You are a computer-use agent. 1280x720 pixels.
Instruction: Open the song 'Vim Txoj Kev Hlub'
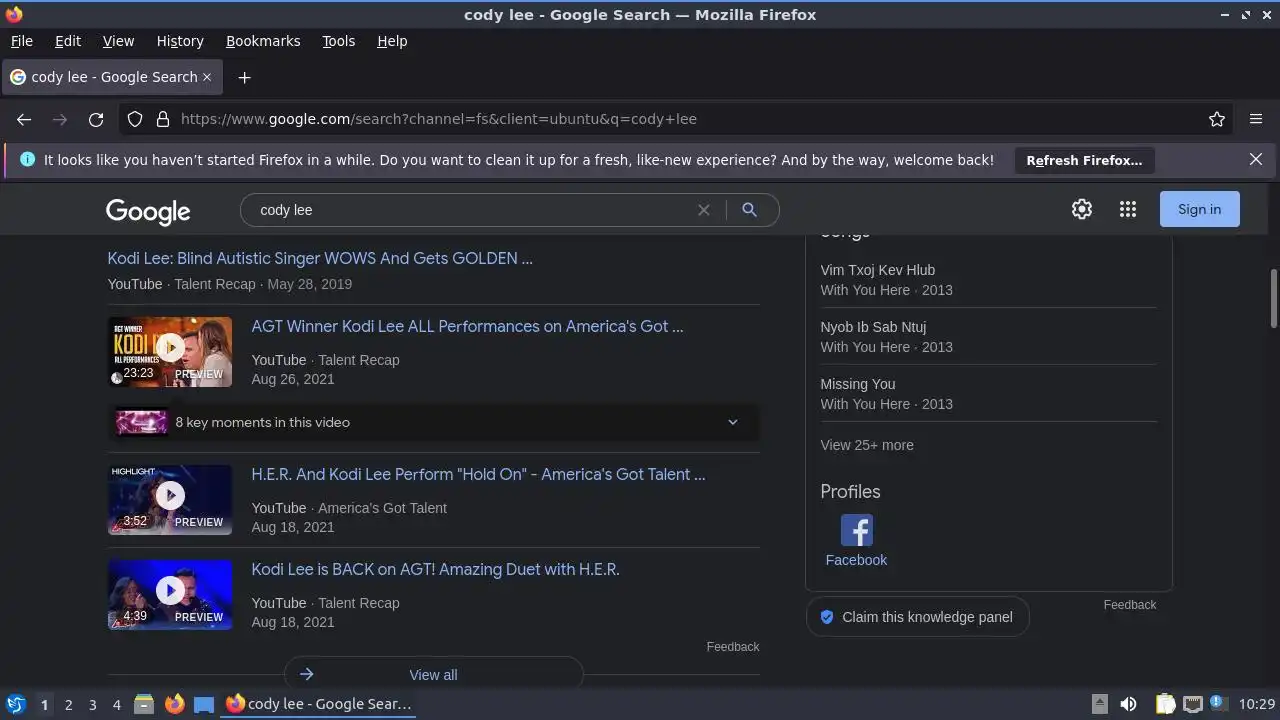click(877, 270)
